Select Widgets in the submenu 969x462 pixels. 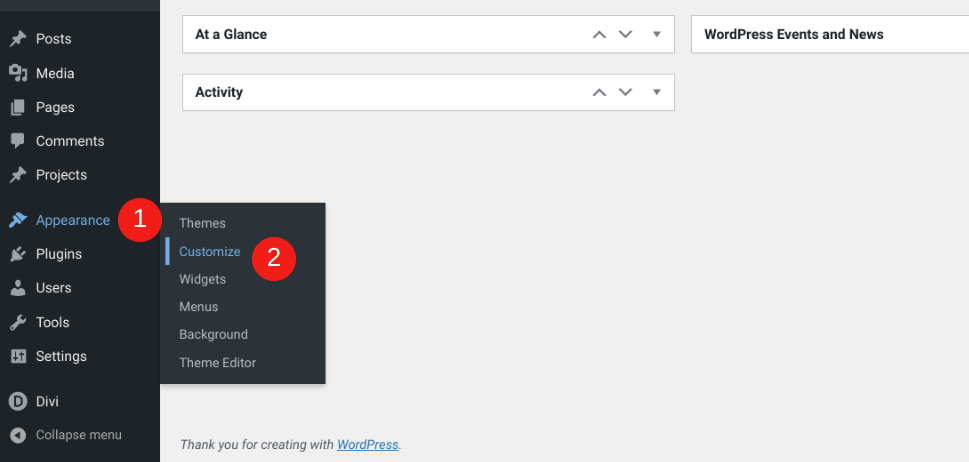[x=202, y=279]
